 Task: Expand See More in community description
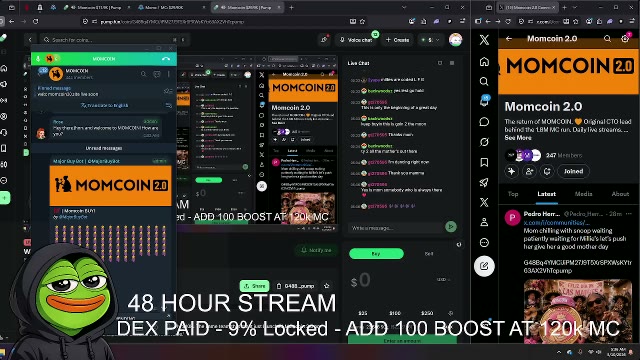pyautogui.click(x=518, y=138)
